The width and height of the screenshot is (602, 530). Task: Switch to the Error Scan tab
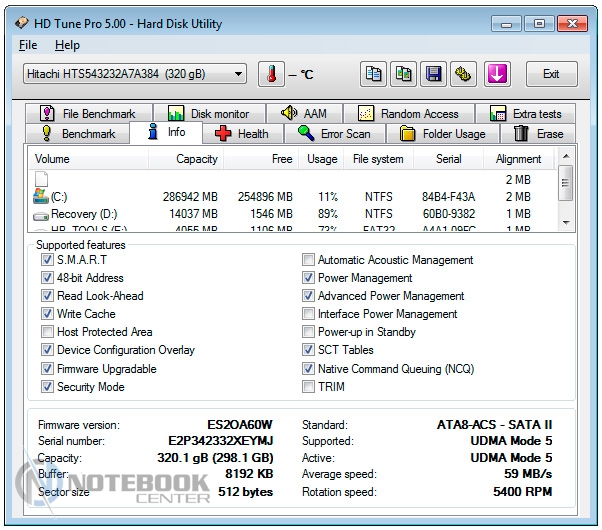point(334,133)
